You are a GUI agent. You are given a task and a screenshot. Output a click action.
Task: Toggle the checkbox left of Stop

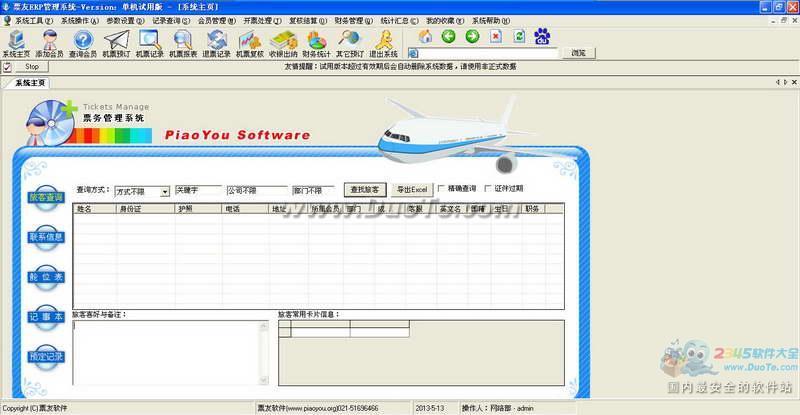(7, 67)
